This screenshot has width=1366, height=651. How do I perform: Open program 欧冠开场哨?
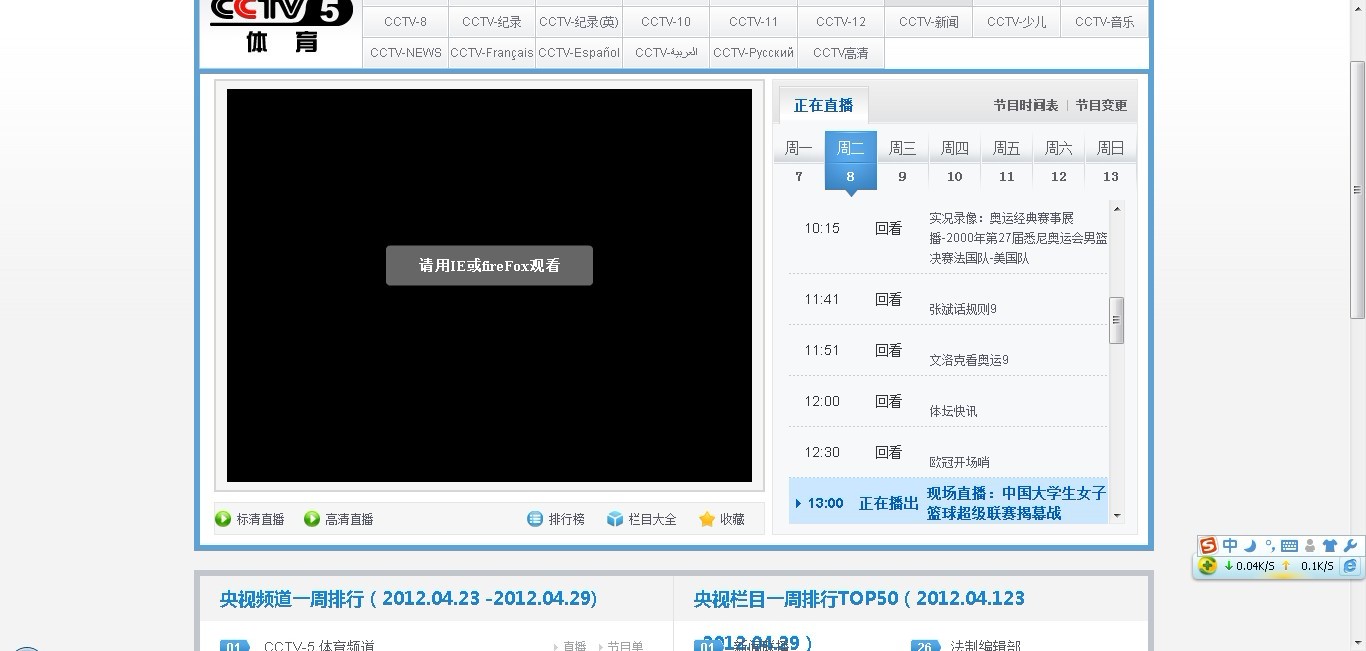click(959, 462)
